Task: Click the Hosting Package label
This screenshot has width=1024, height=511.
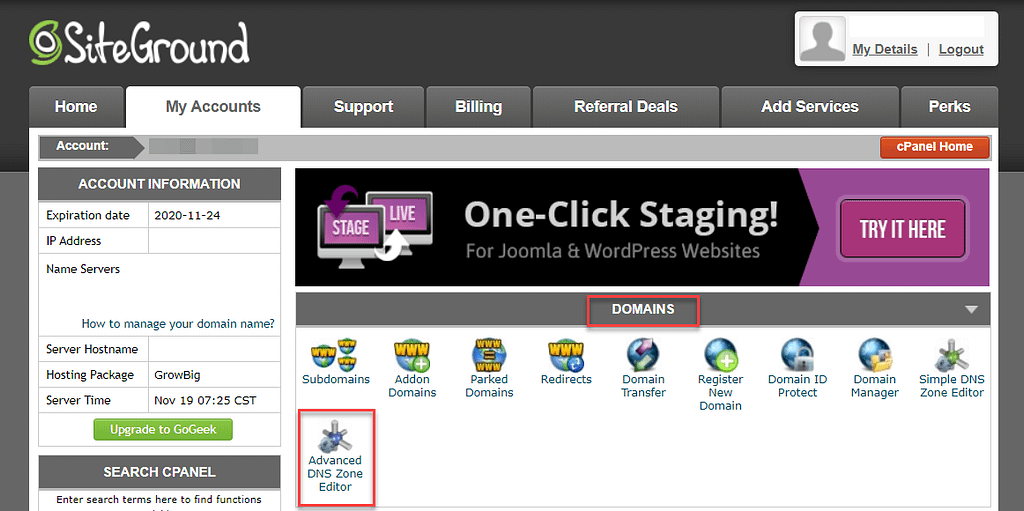Action: pyautogui.click(x=90, y=375)
